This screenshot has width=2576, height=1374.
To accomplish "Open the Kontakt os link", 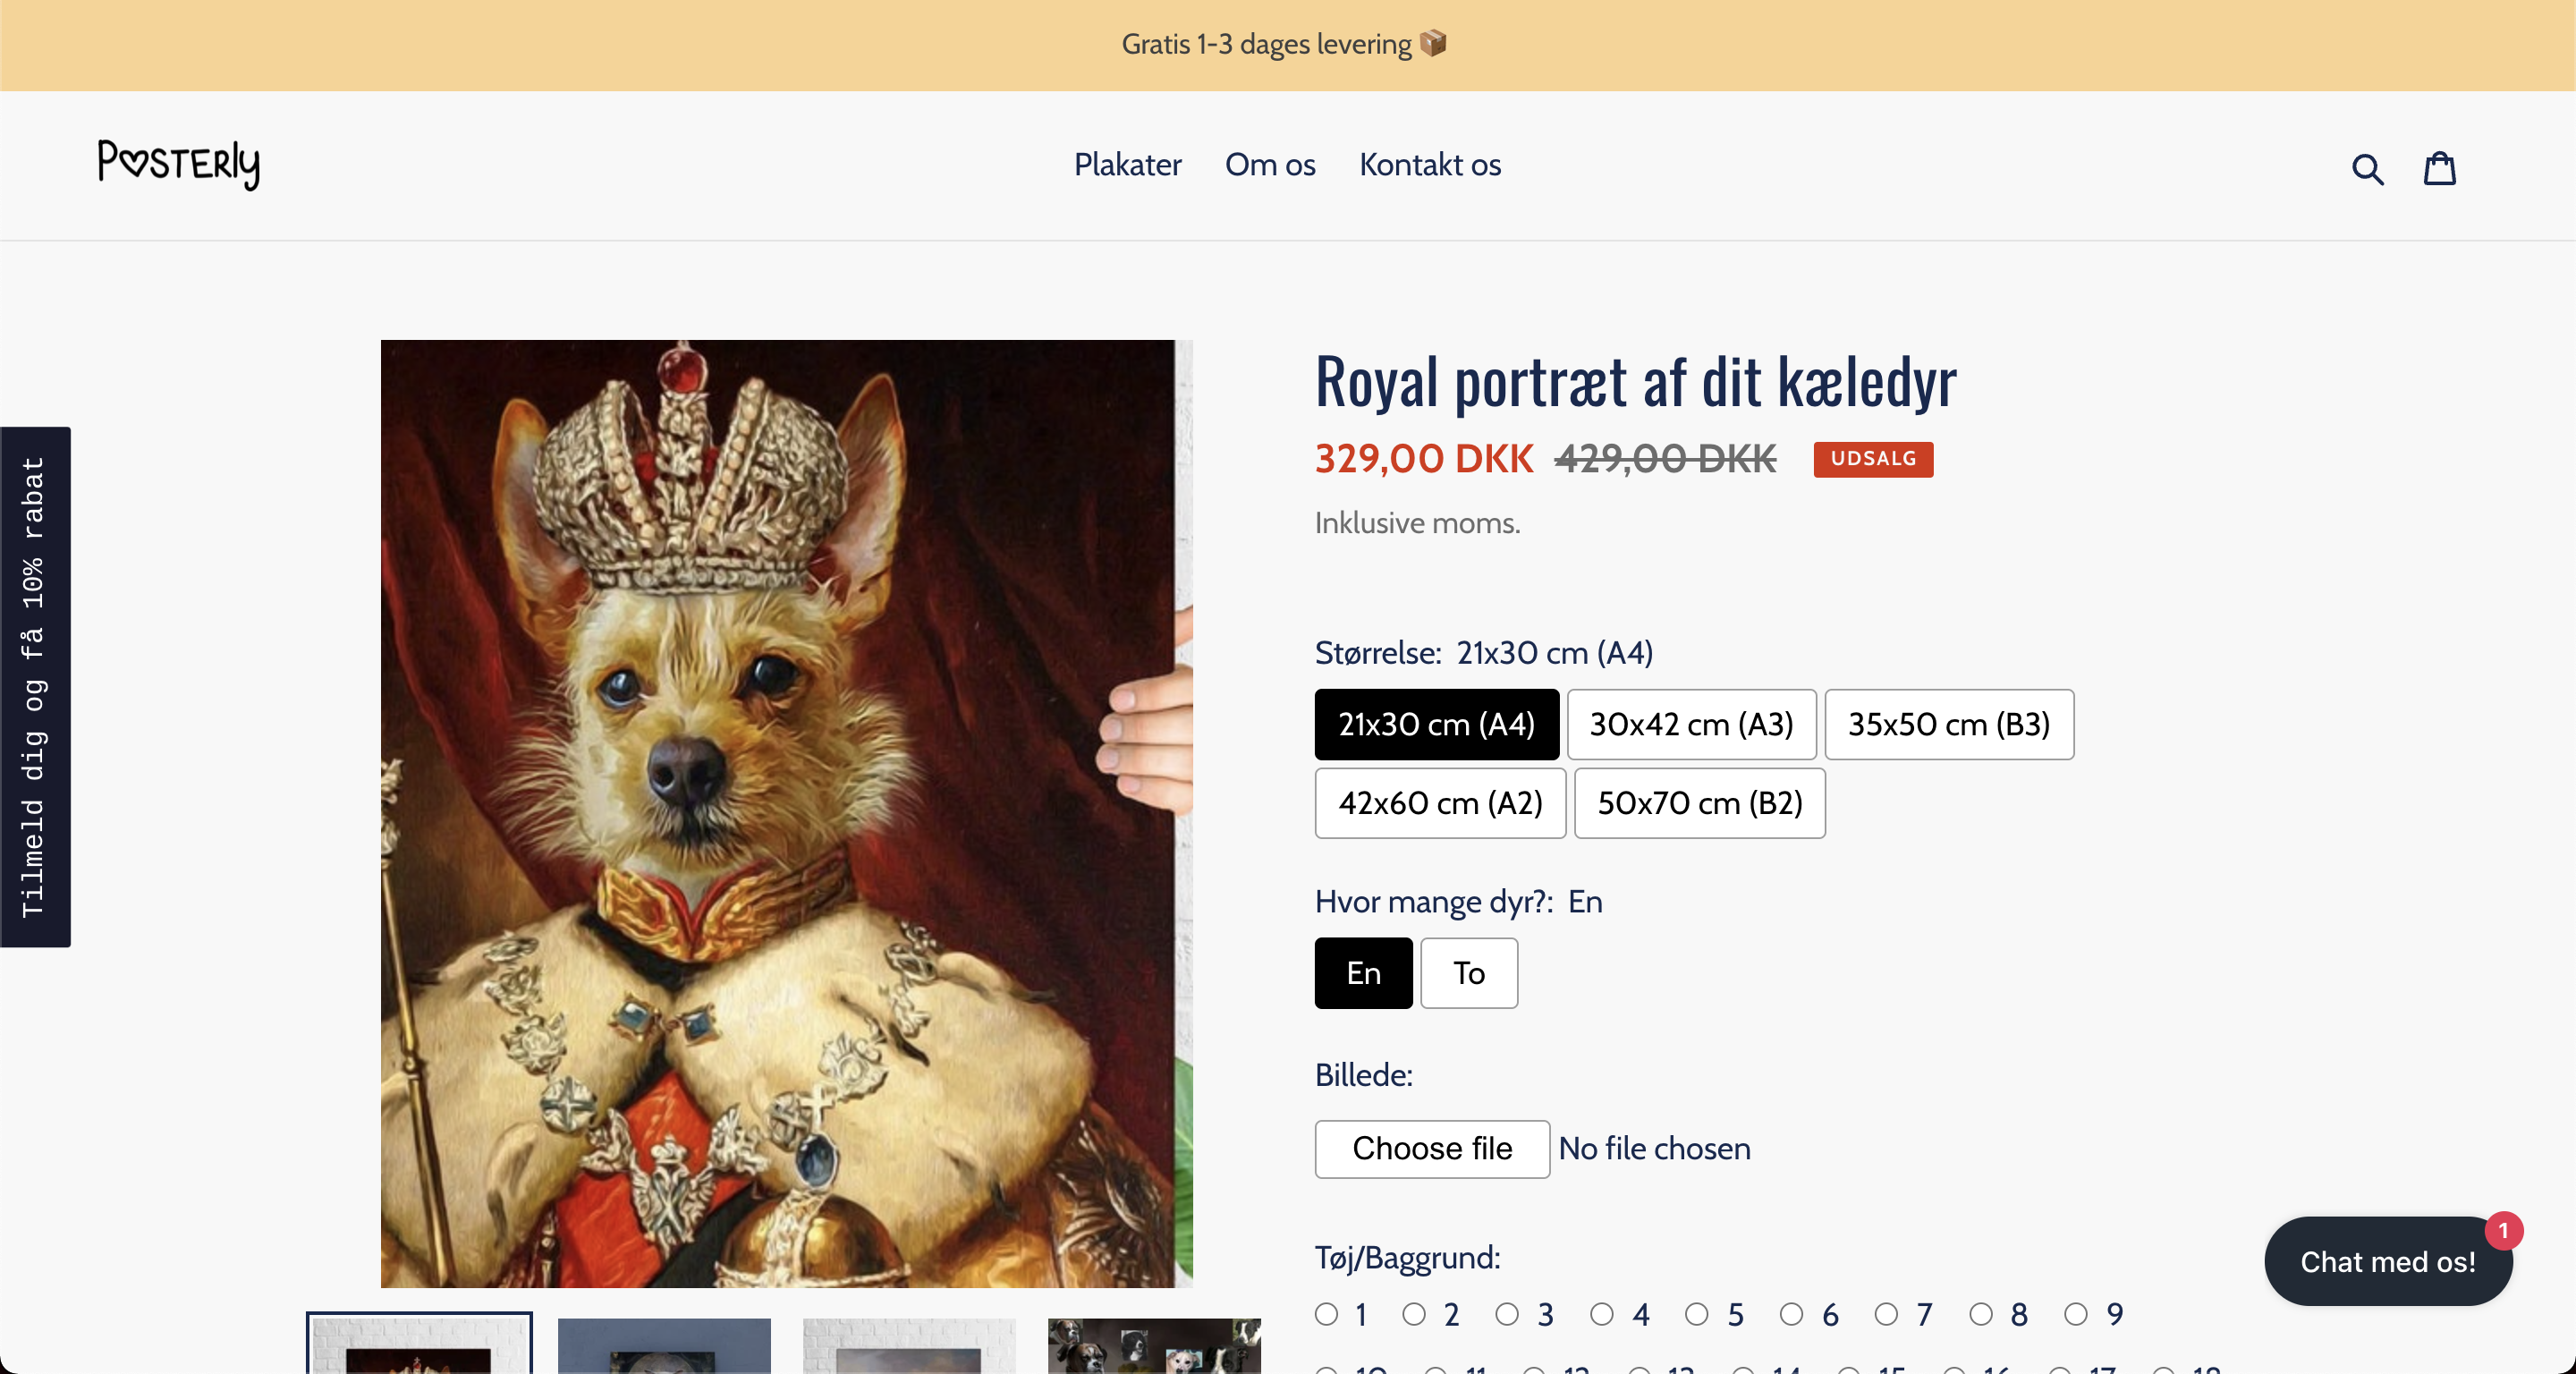I will pyautogui.click(x=1429, y=165).
